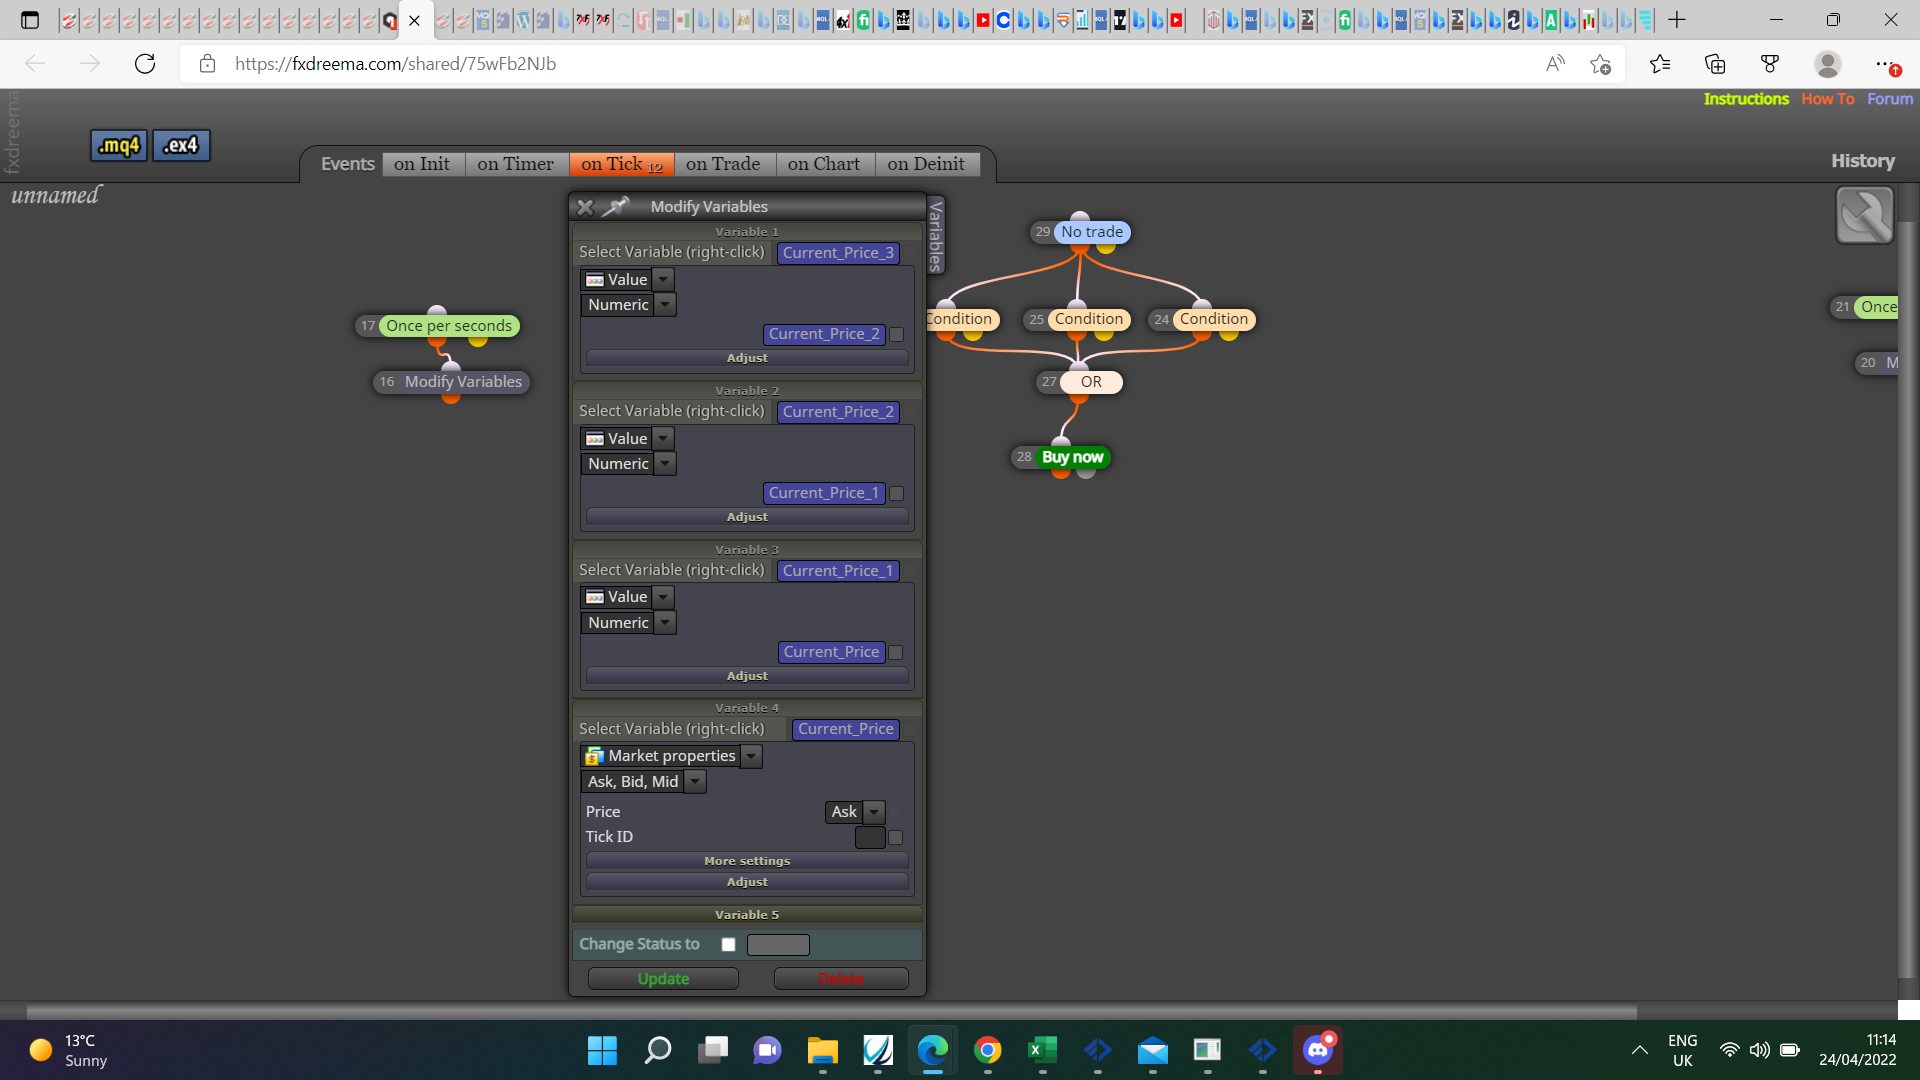Toggle the Tick ID checkbox
Image resolution: width=1920 pixels, height=1080 pixels.
pyautogui.click(x=896, y=838)
